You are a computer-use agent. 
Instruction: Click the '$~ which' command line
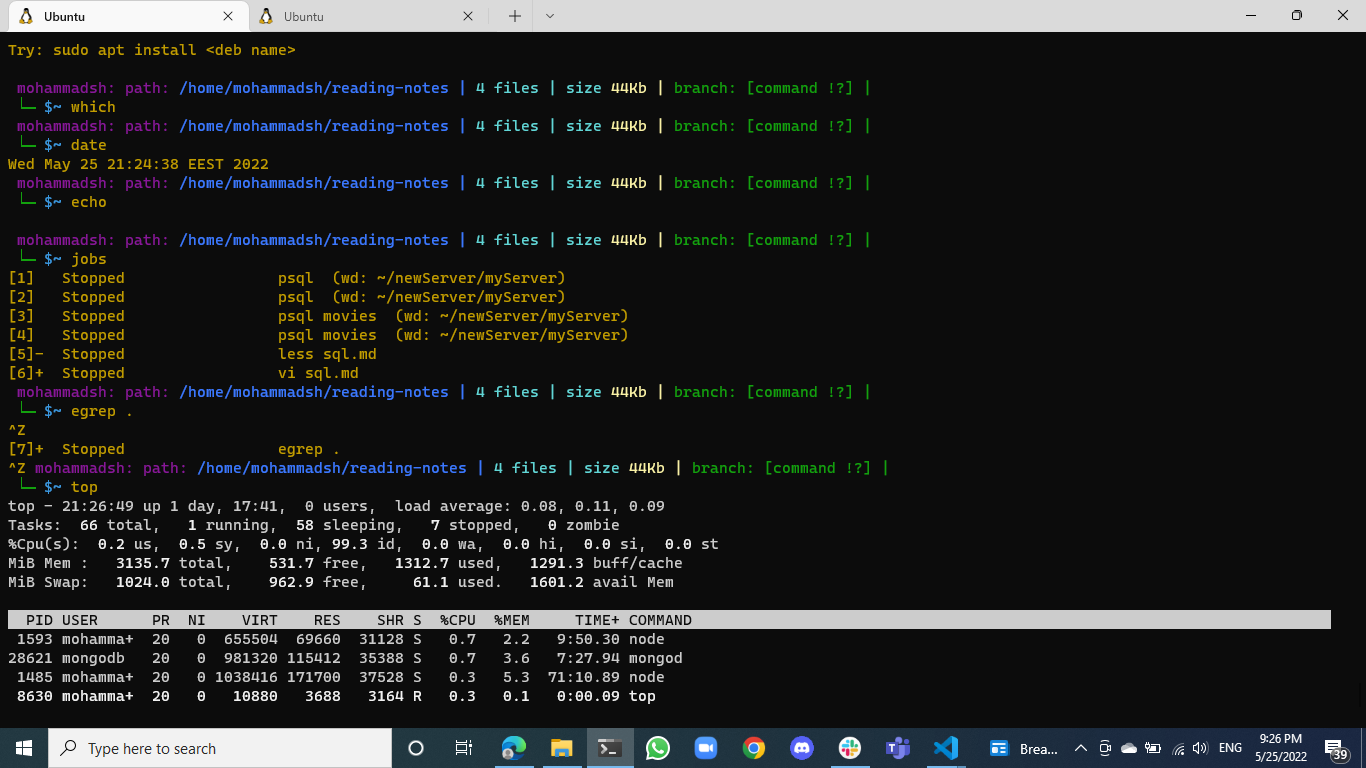[67, 107]
